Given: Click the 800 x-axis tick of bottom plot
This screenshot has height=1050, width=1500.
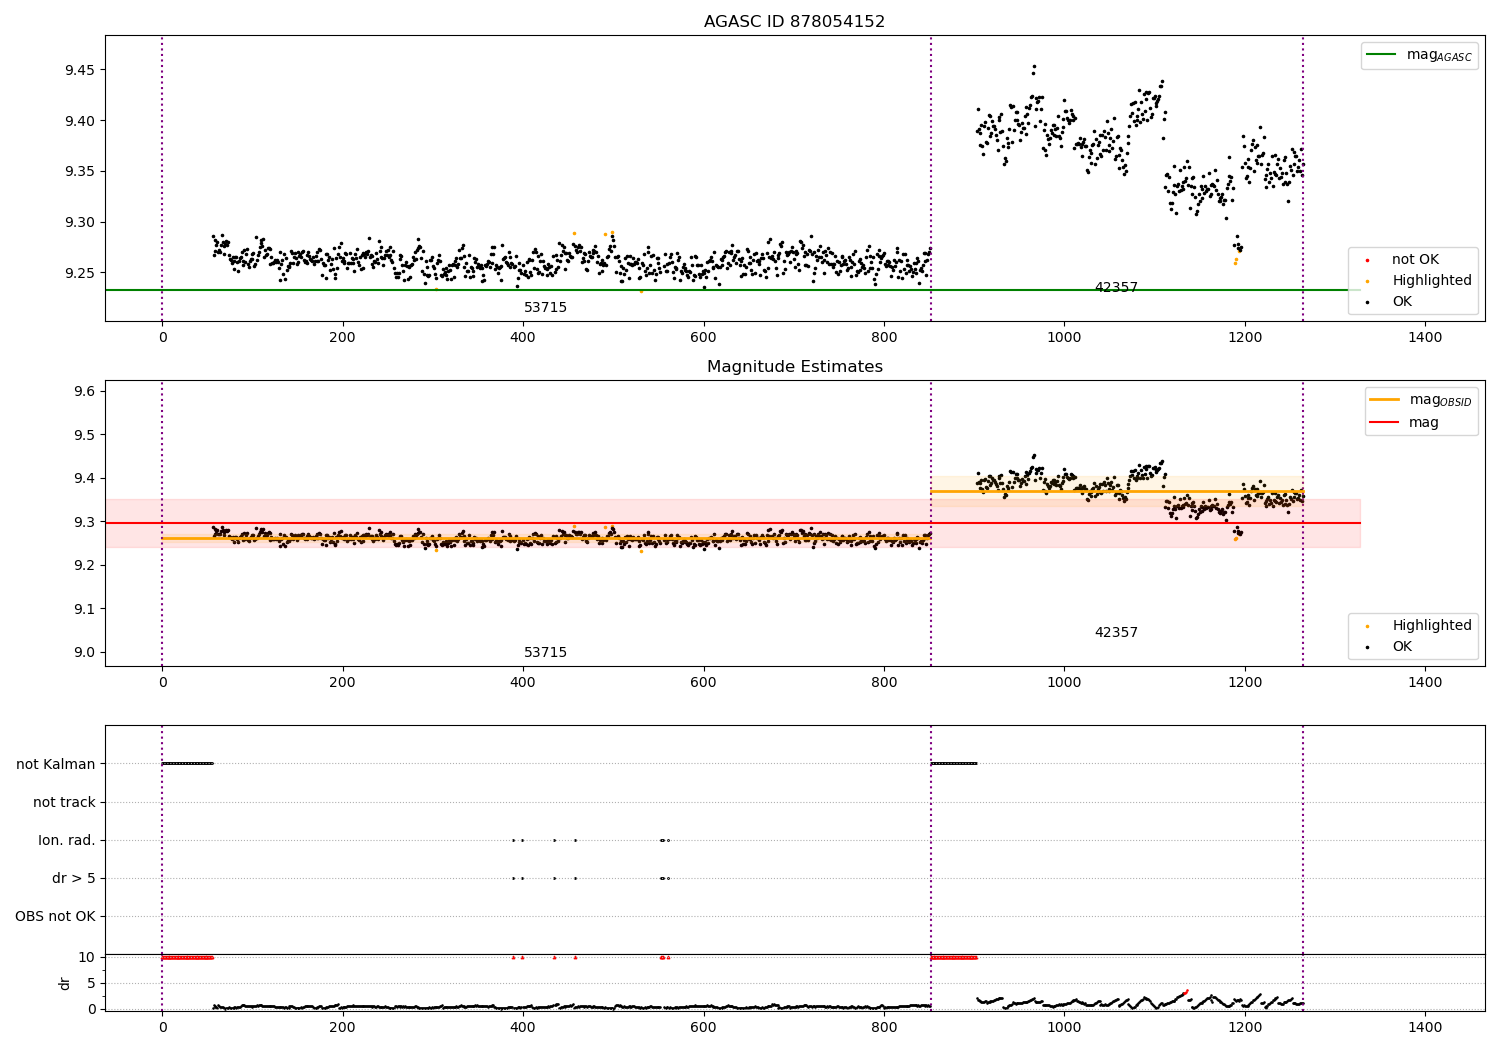Looking at the screenshot, I should pyautogui.click(x=884, y=1027).
